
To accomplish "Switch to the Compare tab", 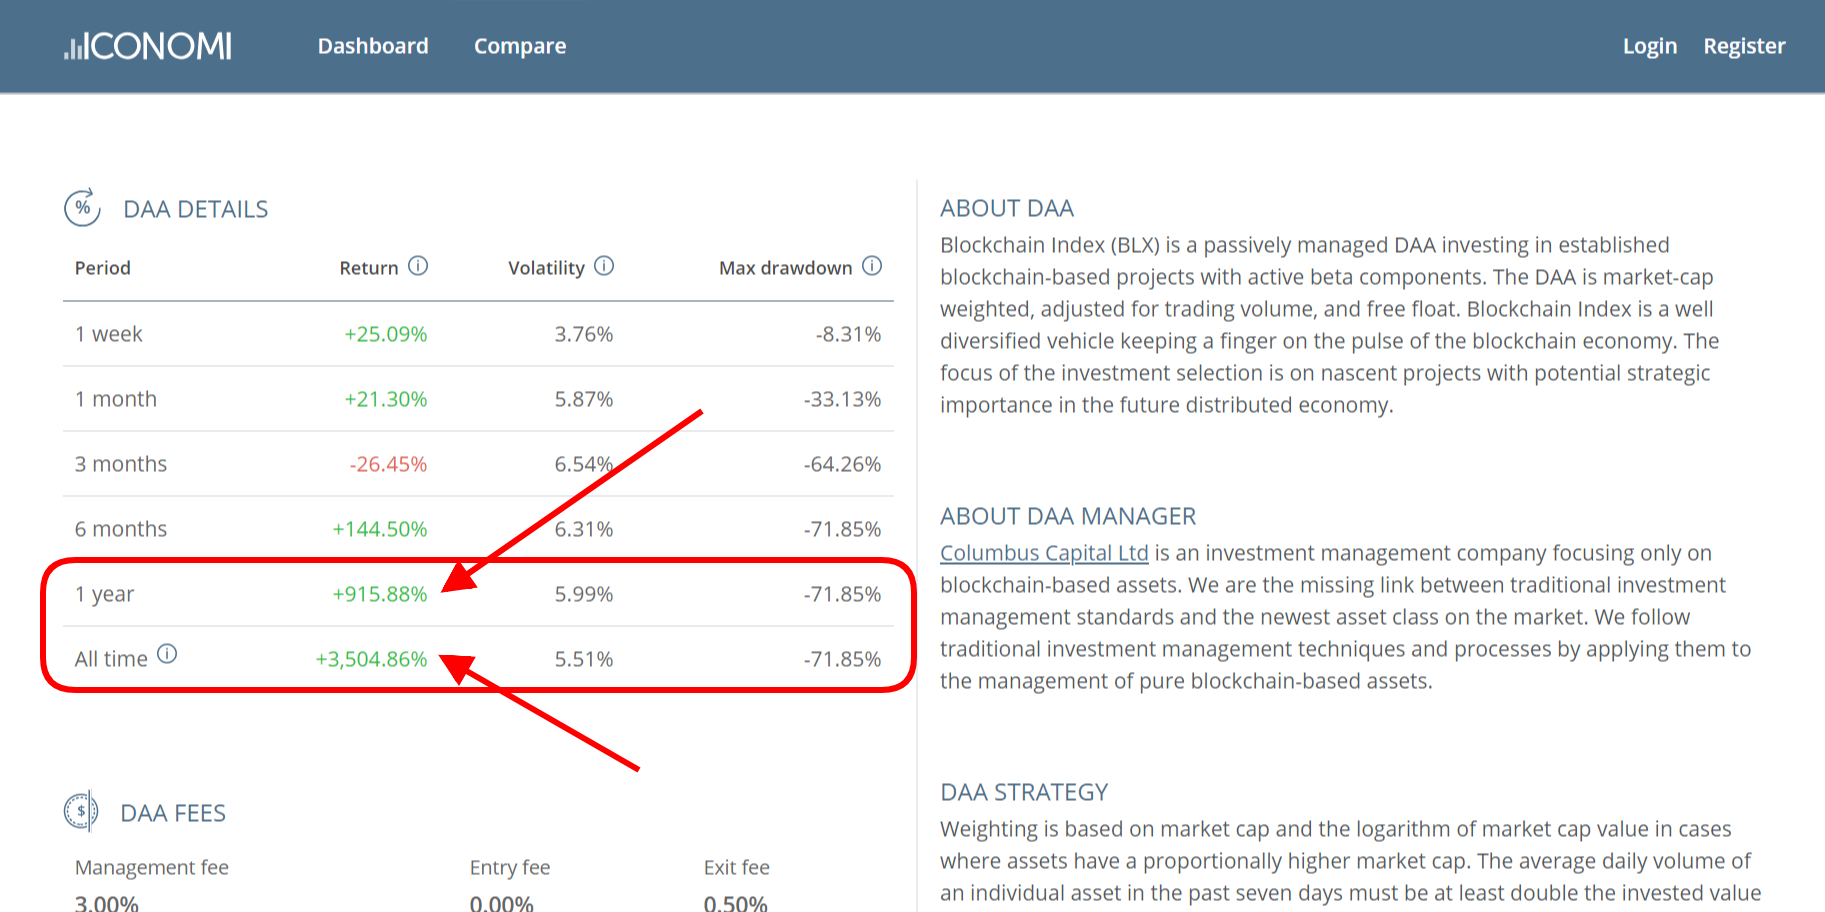I will click(519, 46).
